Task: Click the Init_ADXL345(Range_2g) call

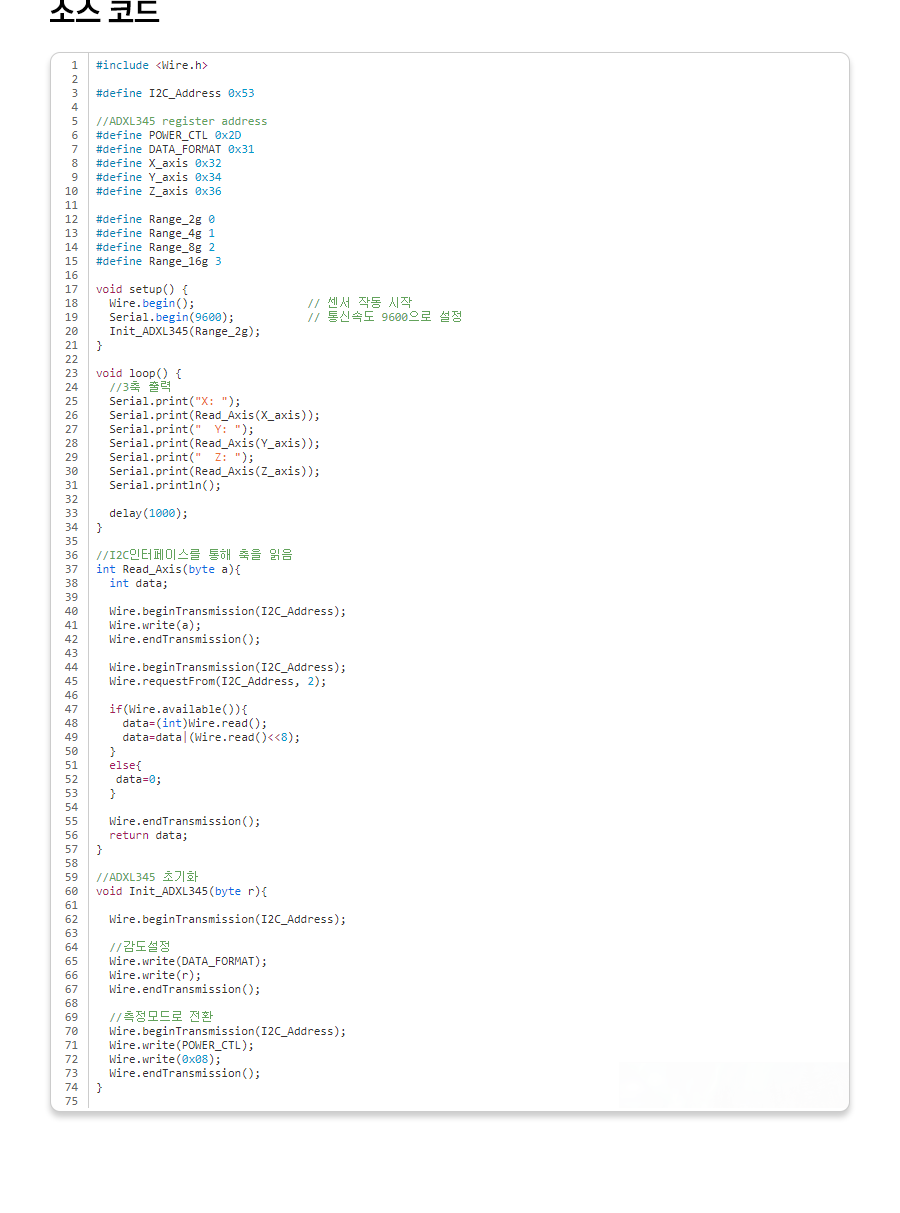Action: pyautogui.click(x=184, y=331)
